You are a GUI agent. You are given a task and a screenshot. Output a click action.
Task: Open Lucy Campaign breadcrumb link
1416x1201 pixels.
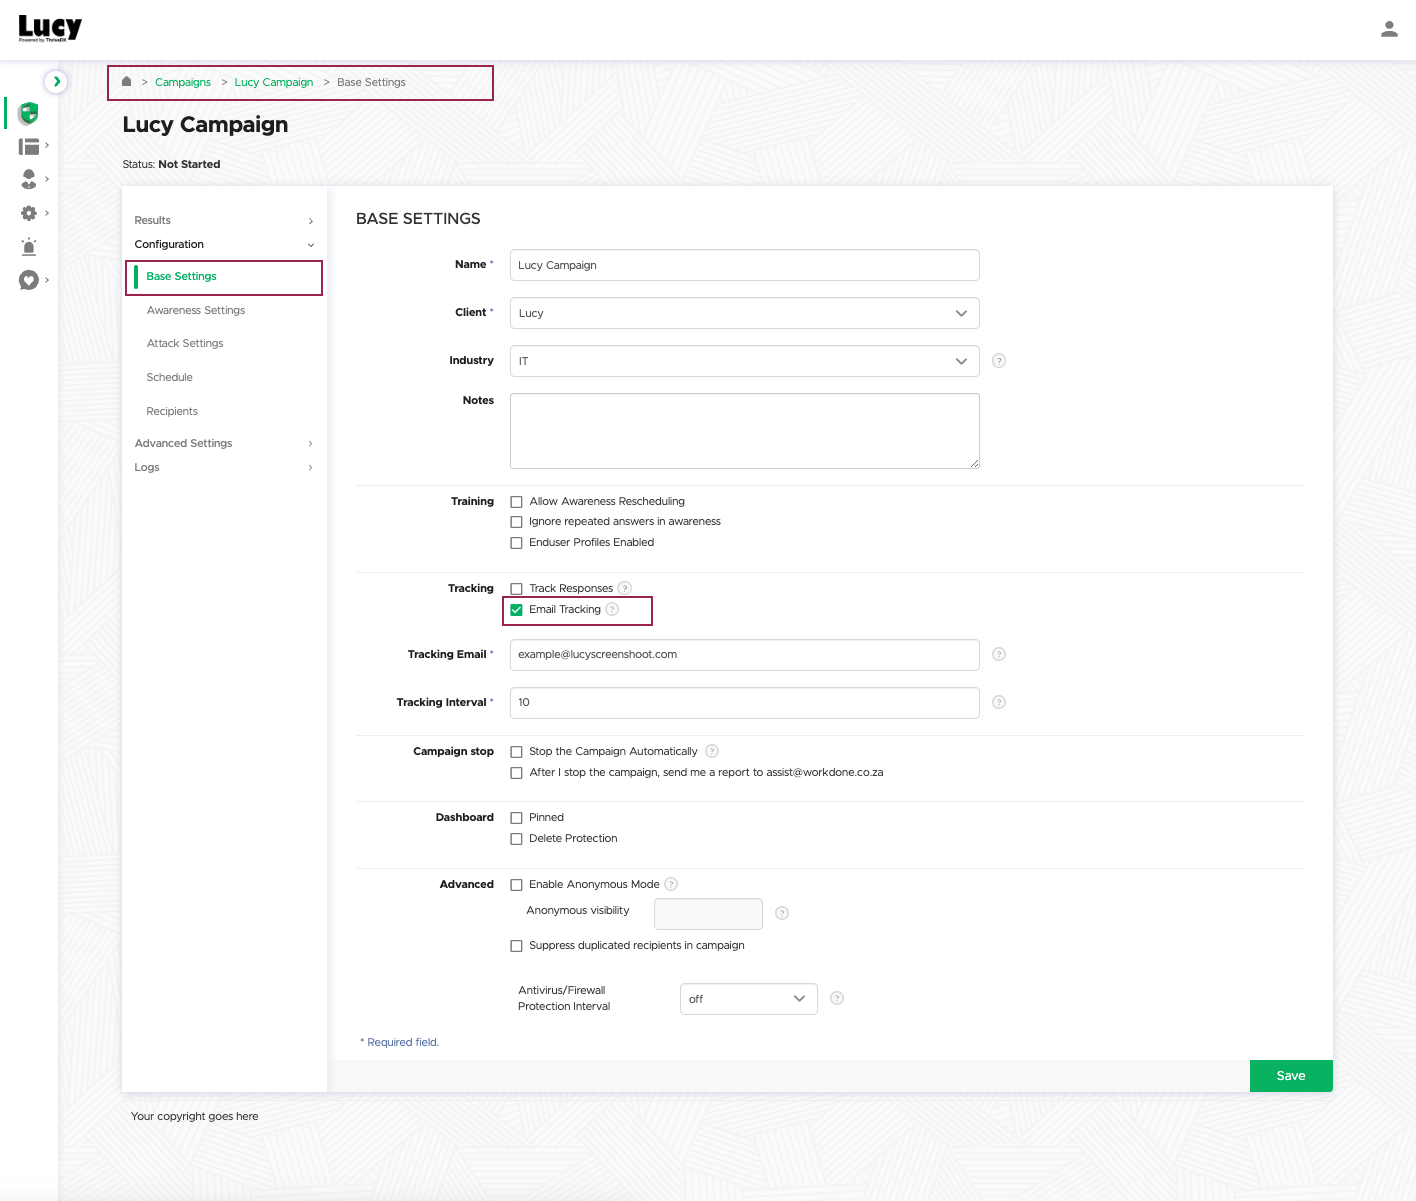pos(274,82)
